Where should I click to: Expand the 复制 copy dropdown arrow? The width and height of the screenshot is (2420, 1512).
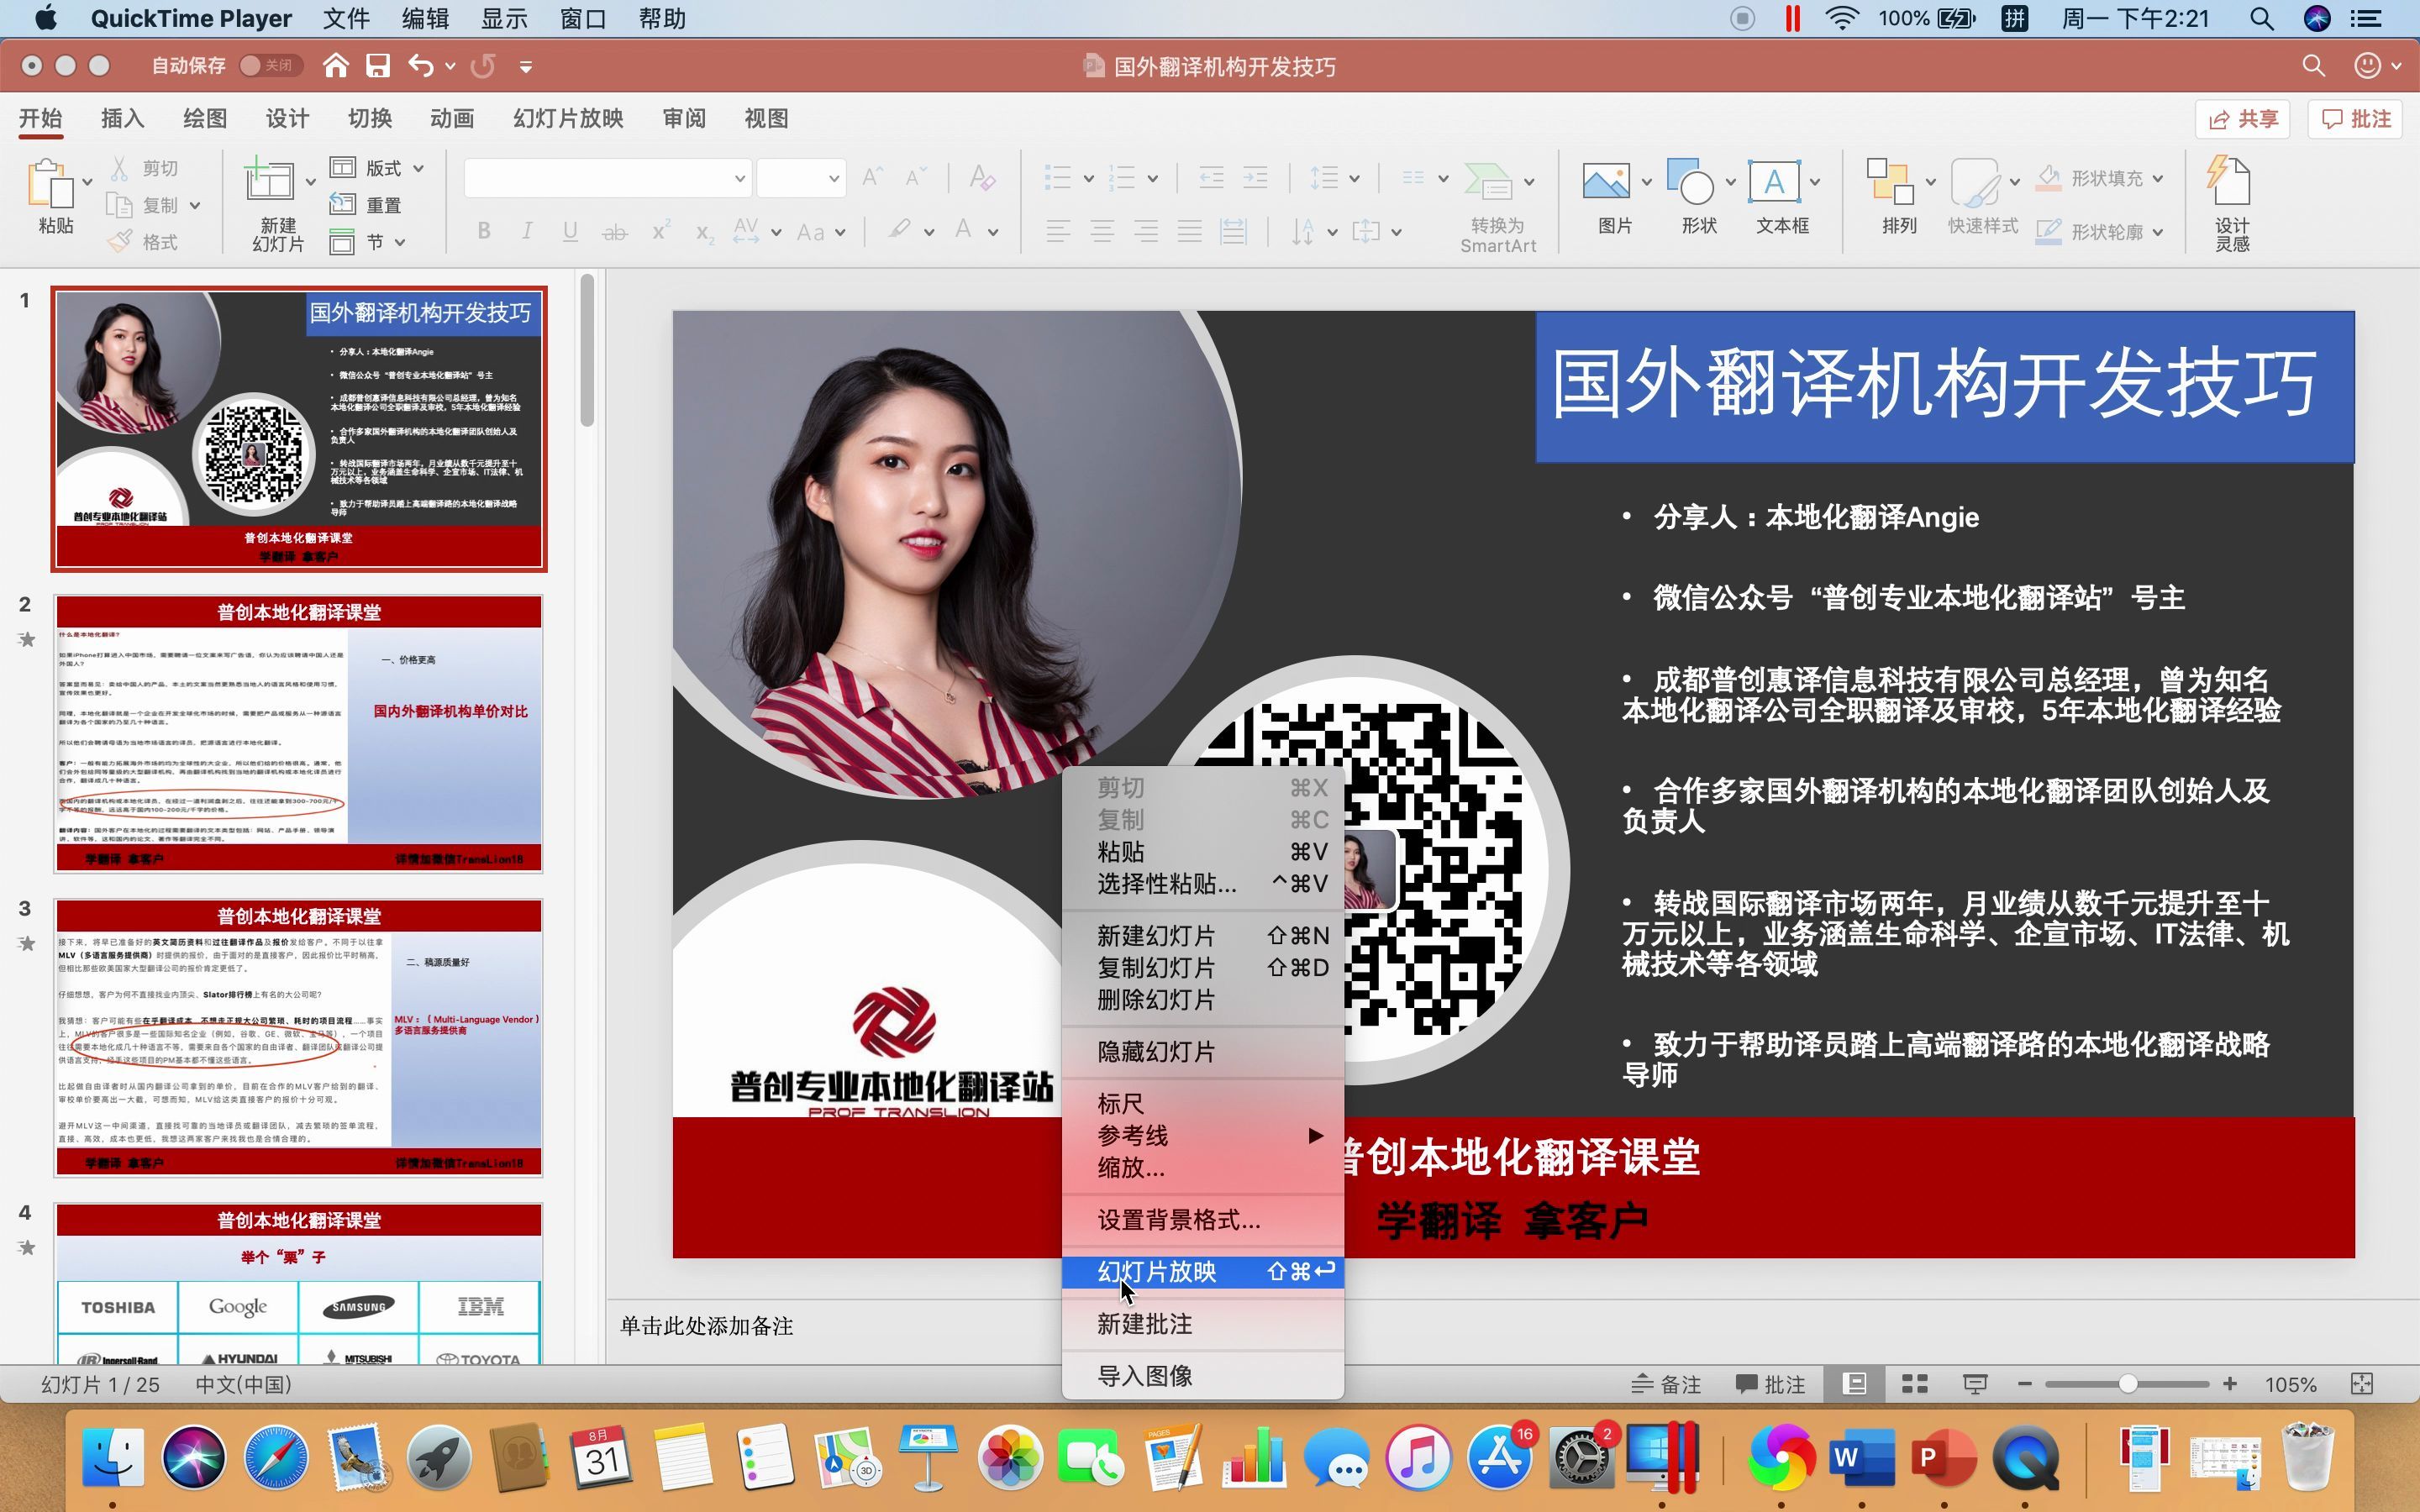pos(195,205)
